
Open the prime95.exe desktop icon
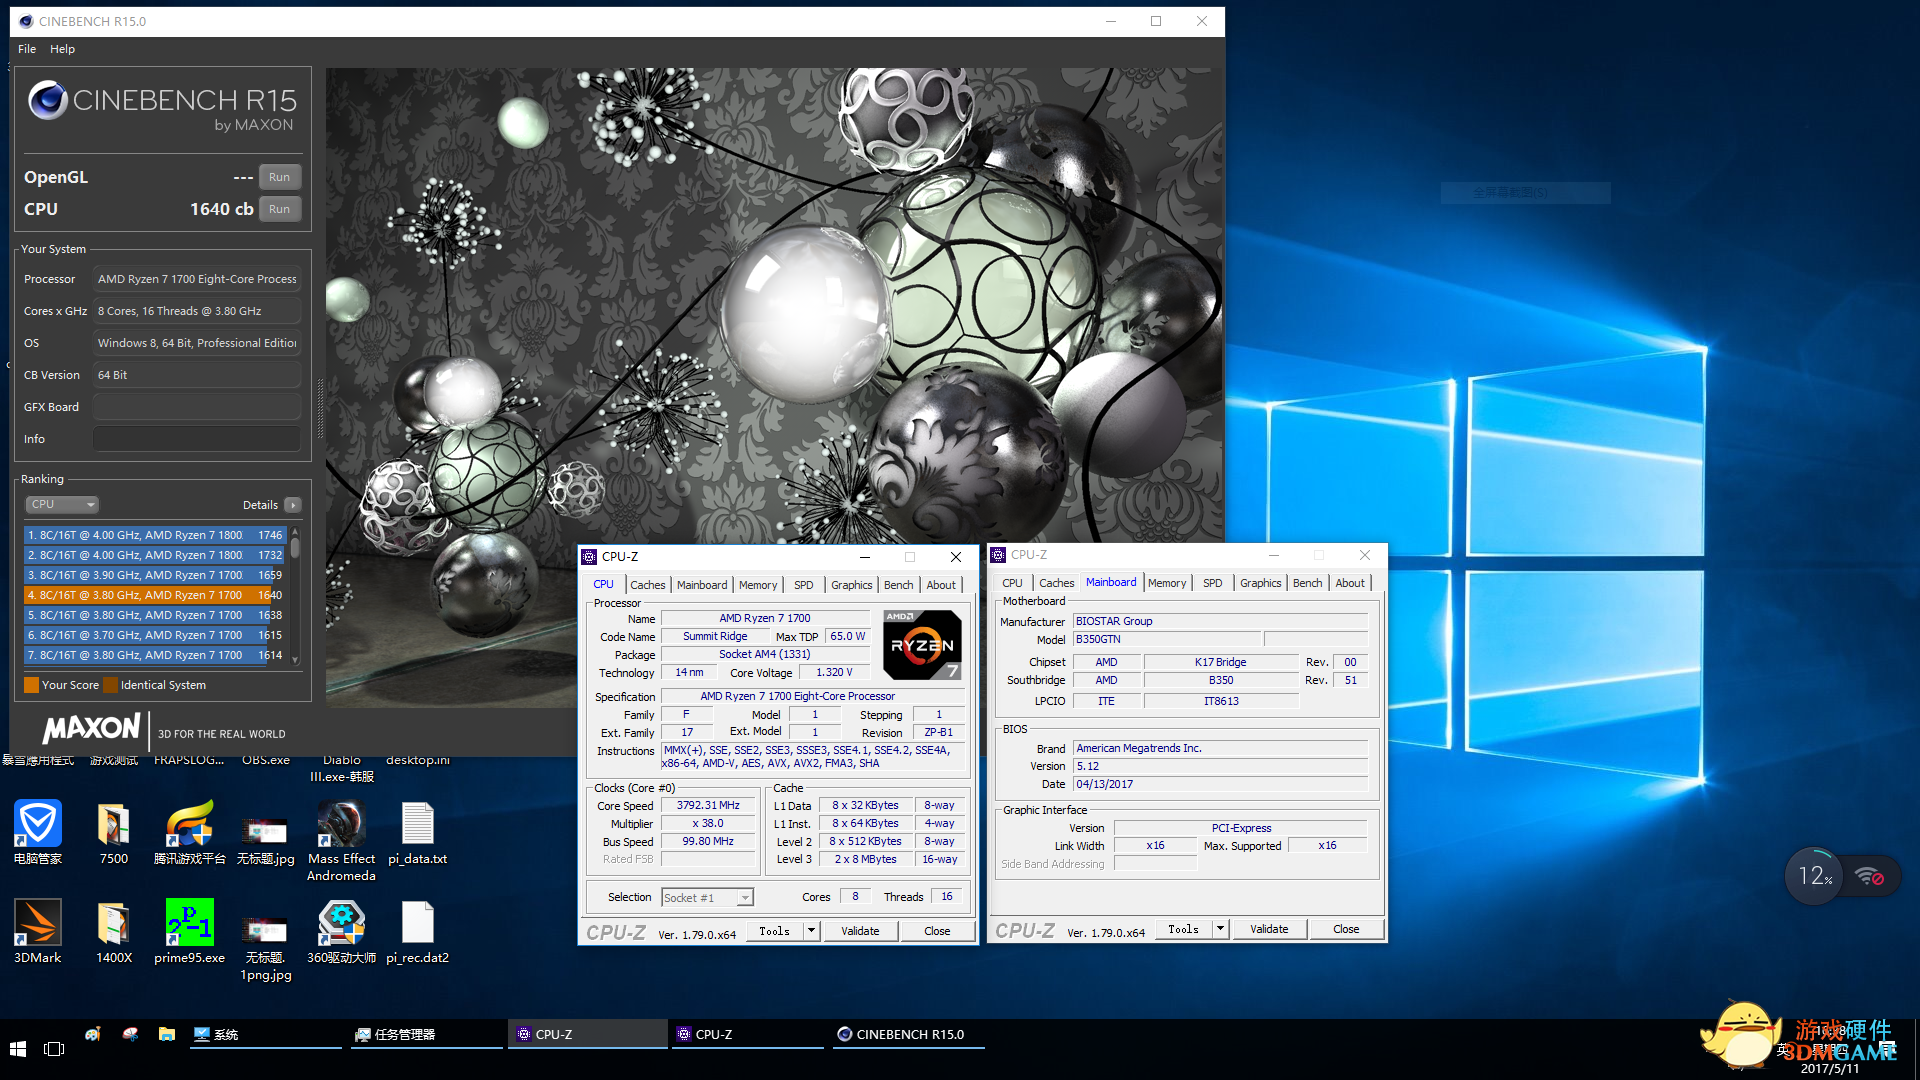[189, 922]
